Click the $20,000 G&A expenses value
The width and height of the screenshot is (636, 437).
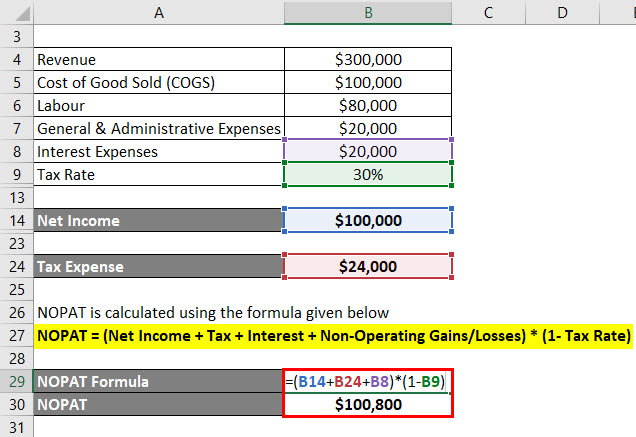pos(368,129)
